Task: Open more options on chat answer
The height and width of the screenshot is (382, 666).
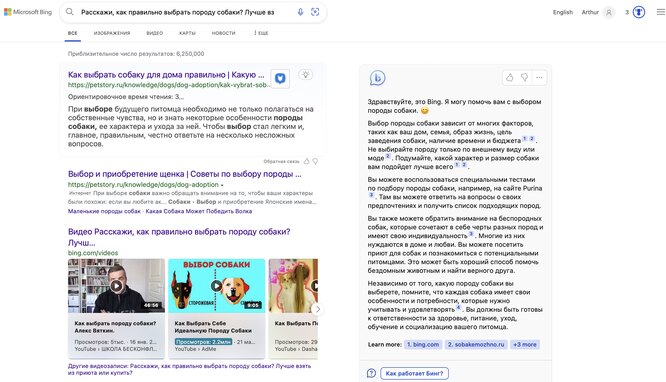Action: (539, 77)
